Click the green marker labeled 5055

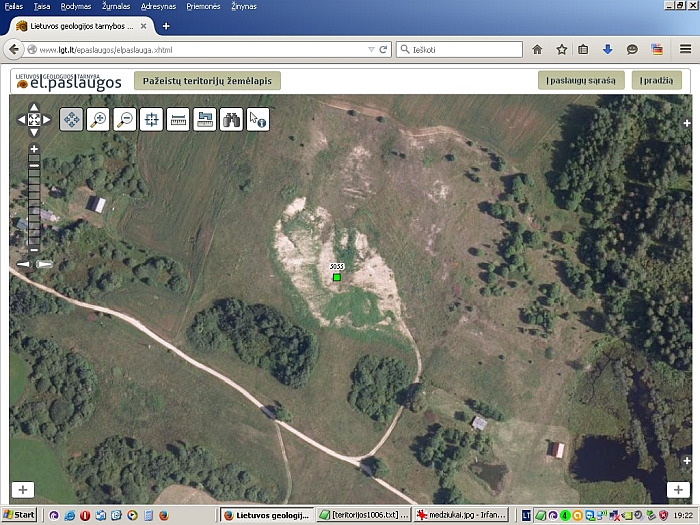pyautogui.click(x=337, y=277)
